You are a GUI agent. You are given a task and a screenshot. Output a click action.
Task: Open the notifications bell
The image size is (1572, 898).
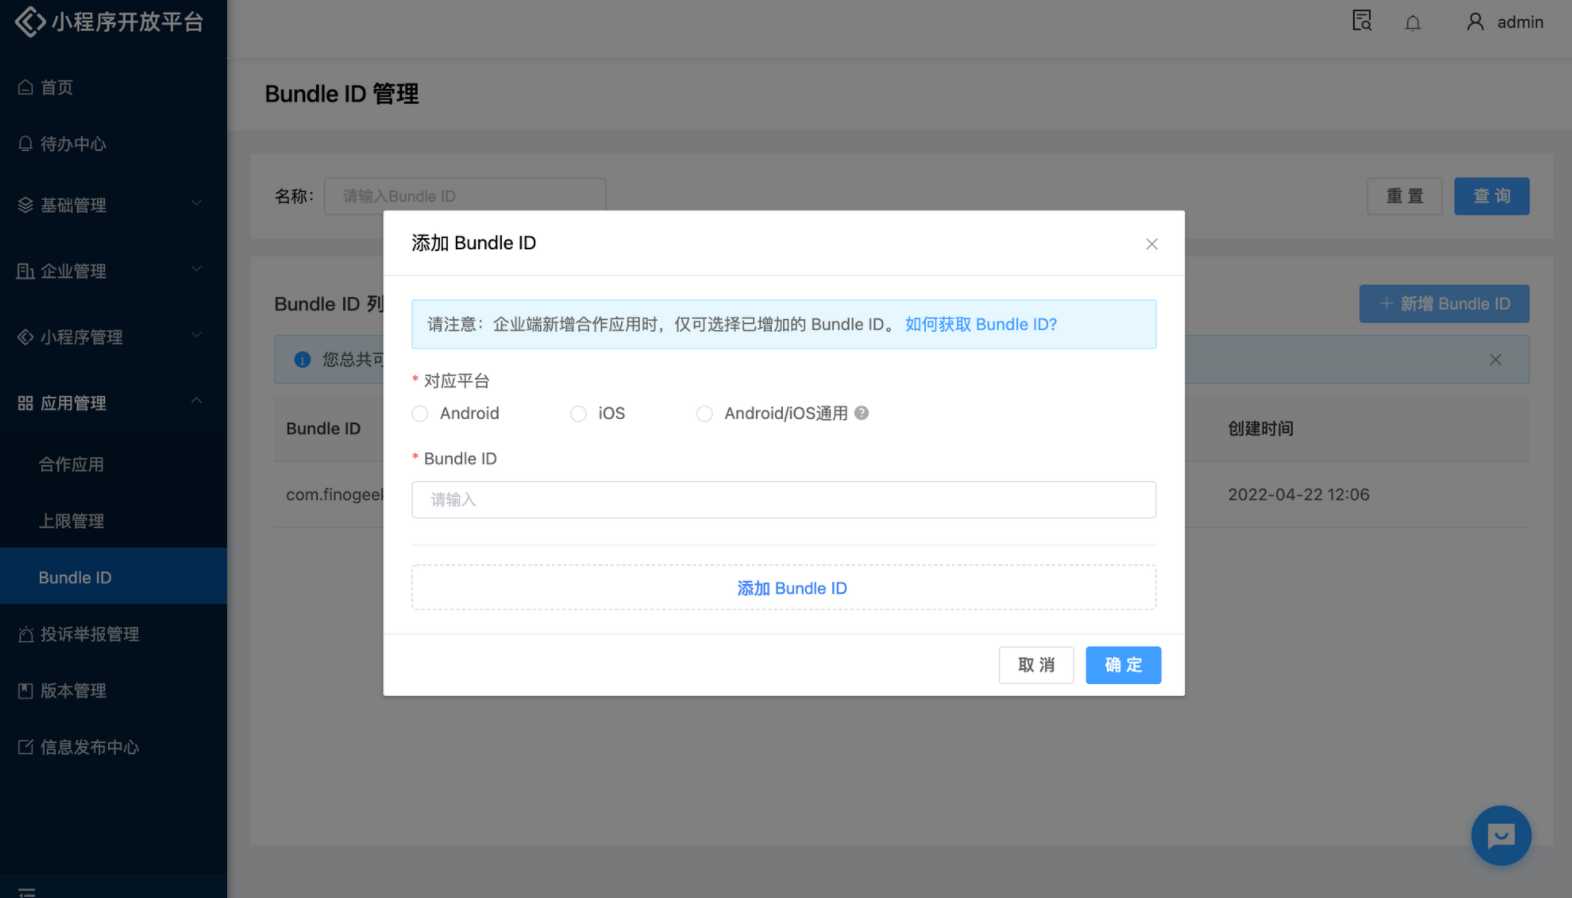tap(1413, 22)
